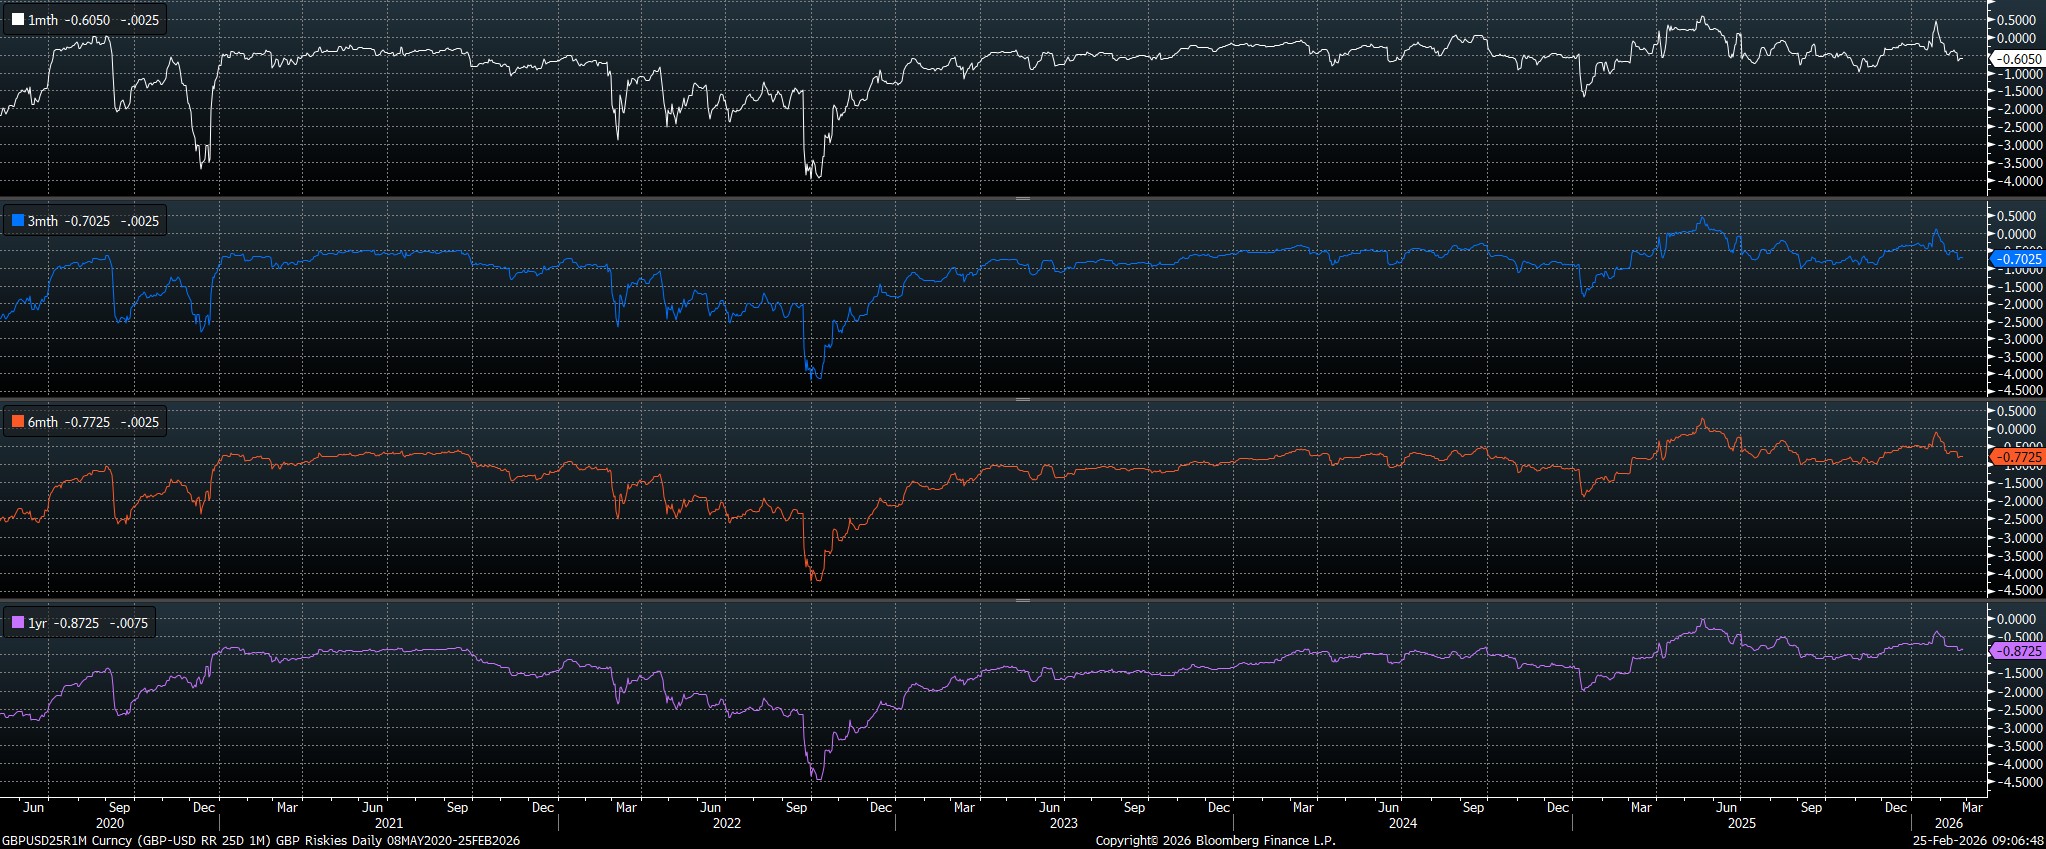Click the white 1mth legend color swatch
The height and width of the screenshot is (849, 2046).
pyautogui.click(x=18, y=20)
